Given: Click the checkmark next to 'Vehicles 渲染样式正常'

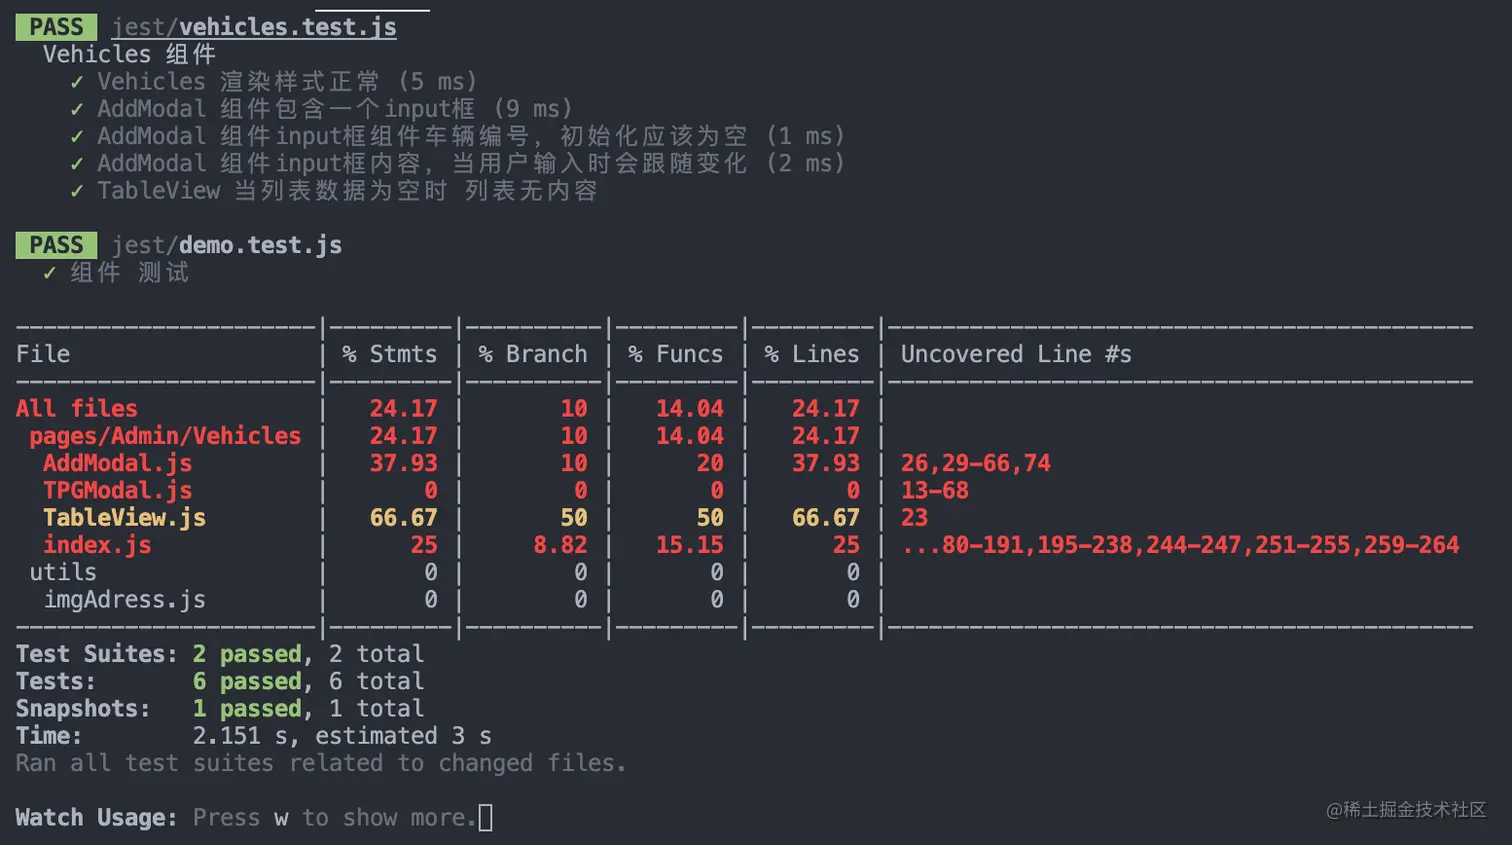Looking at the screenshot, I should (77, 82).
